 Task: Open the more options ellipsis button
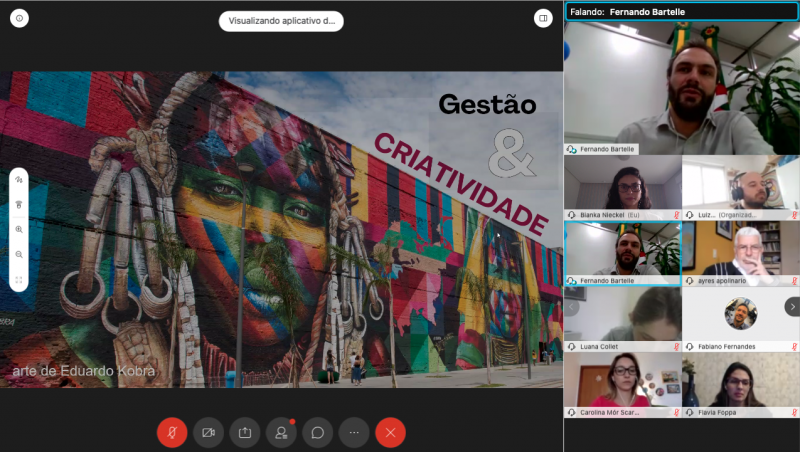point(354,433)
